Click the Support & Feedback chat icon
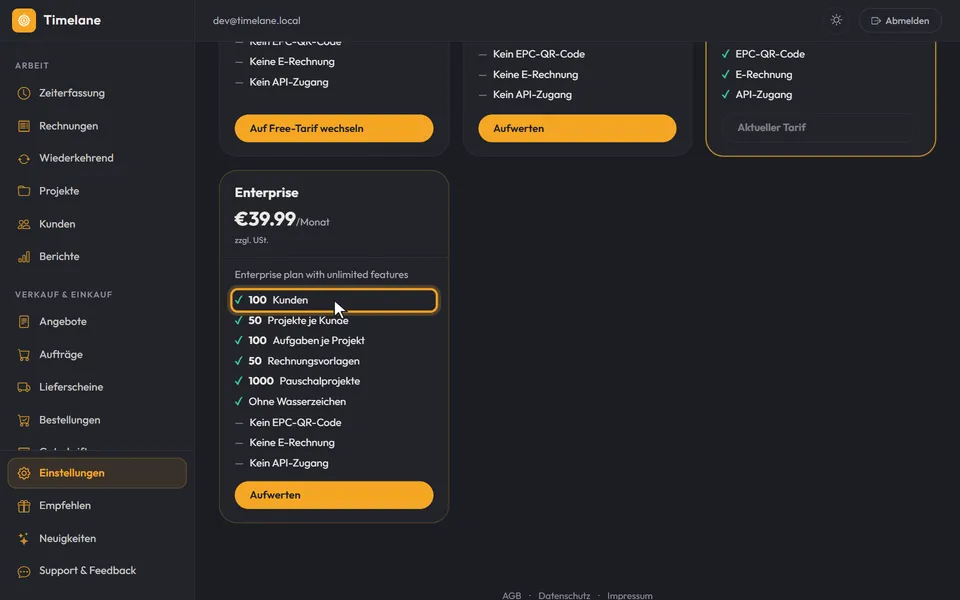Image resolution: width=960 pixels, height=600 pixels. coord(24,571)
